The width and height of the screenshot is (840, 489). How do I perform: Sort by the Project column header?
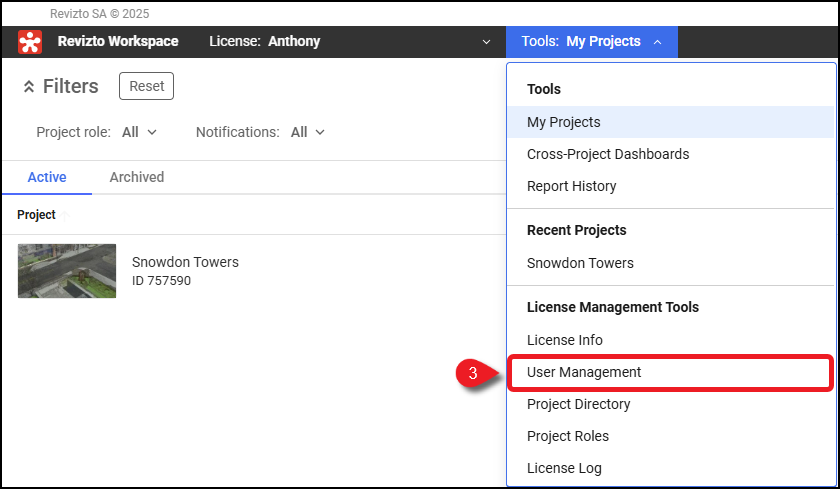36,215
